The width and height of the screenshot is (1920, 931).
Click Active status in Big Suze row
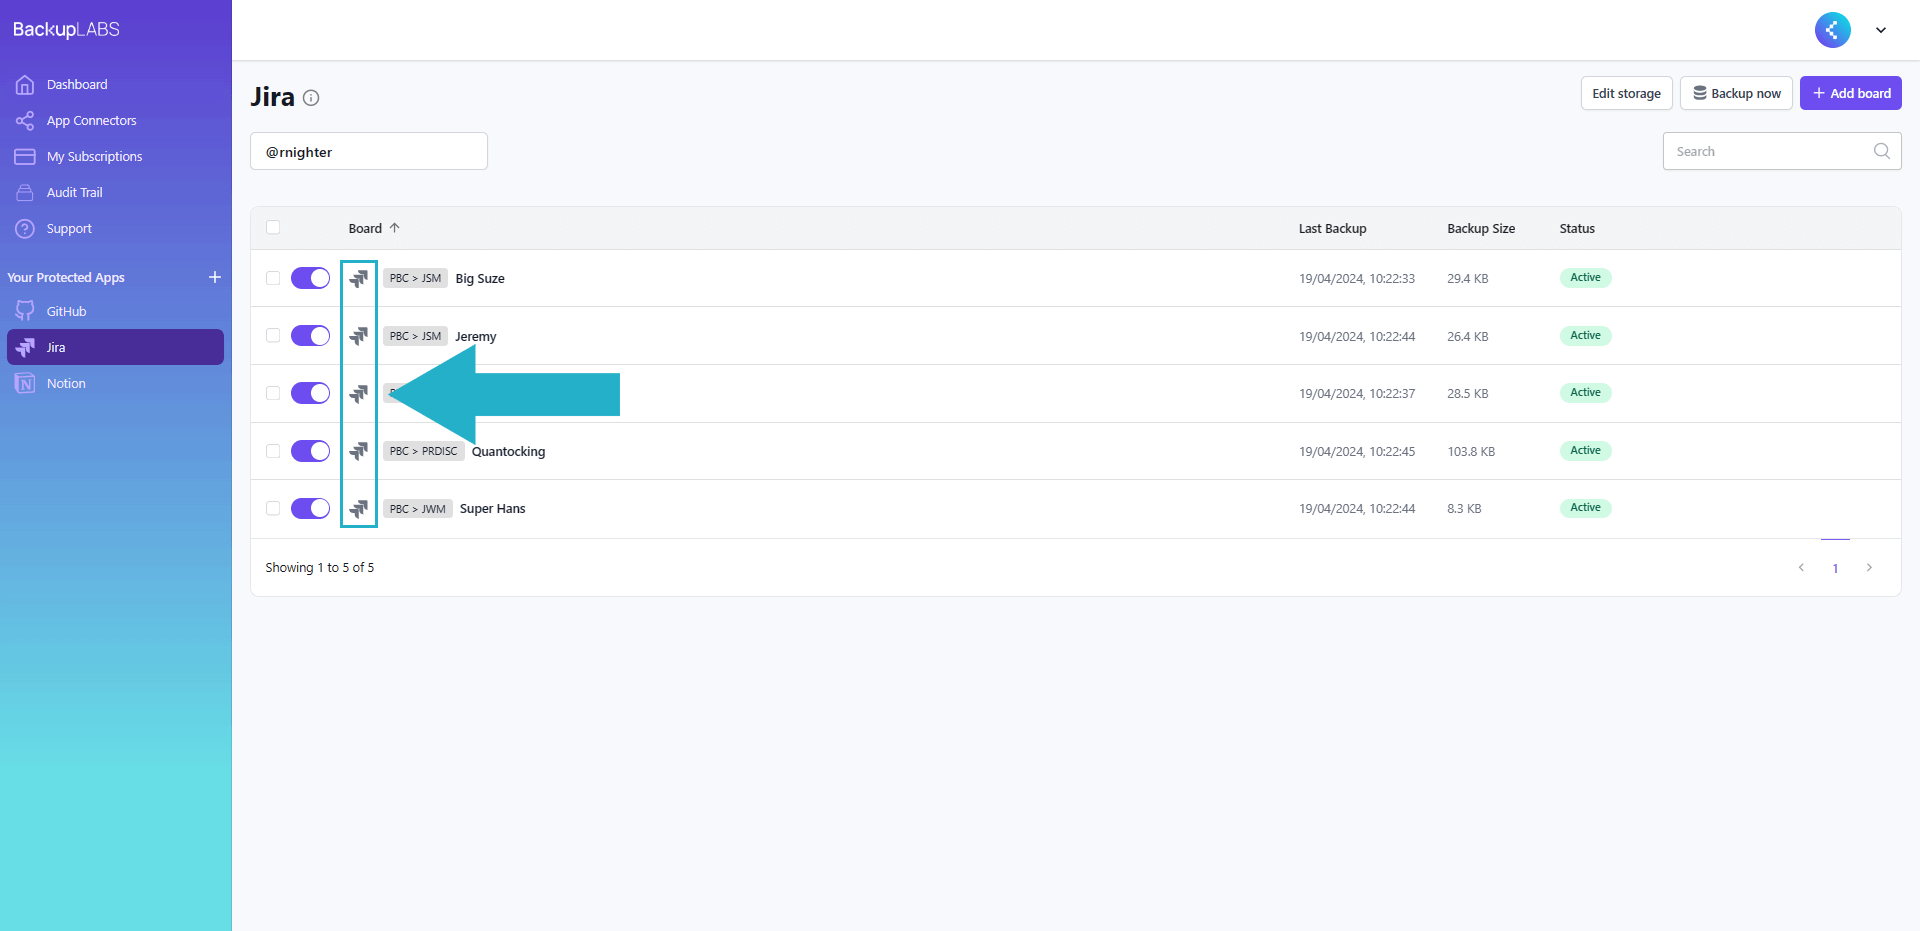1585,278
